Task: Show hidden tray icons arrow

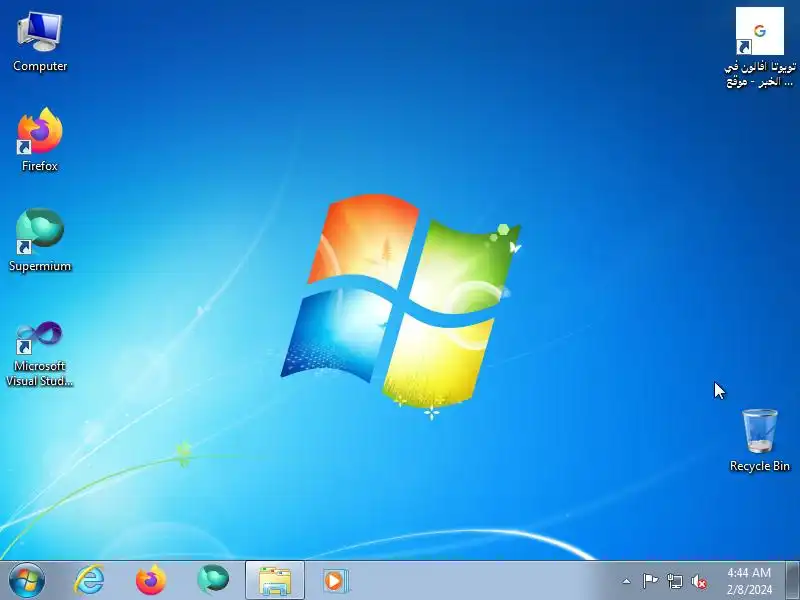Action: coord(627,581)
